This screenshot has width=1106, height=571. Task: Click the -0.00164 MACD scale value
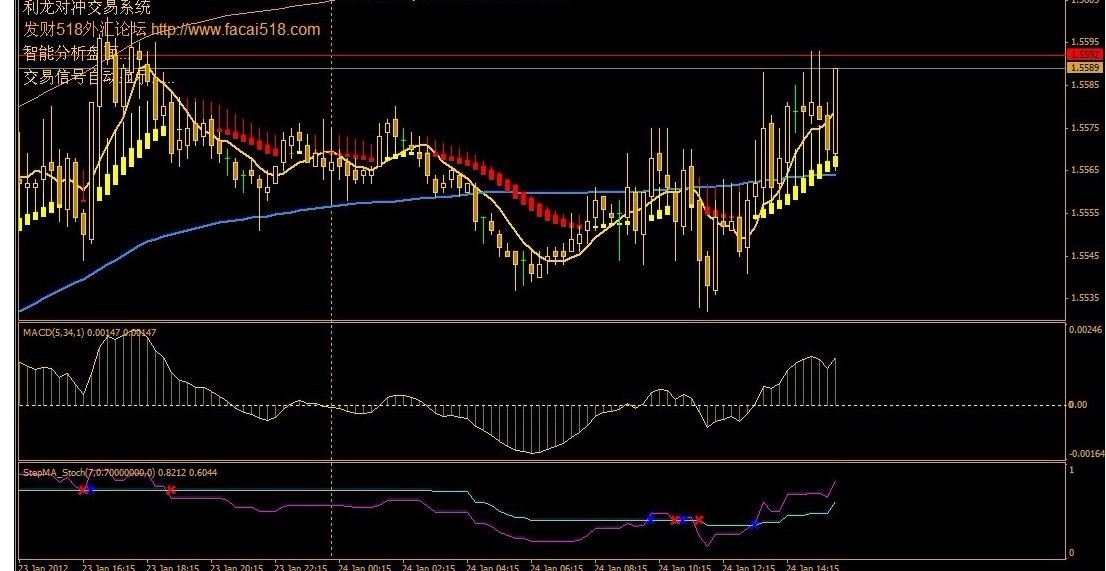(1084, 452)
